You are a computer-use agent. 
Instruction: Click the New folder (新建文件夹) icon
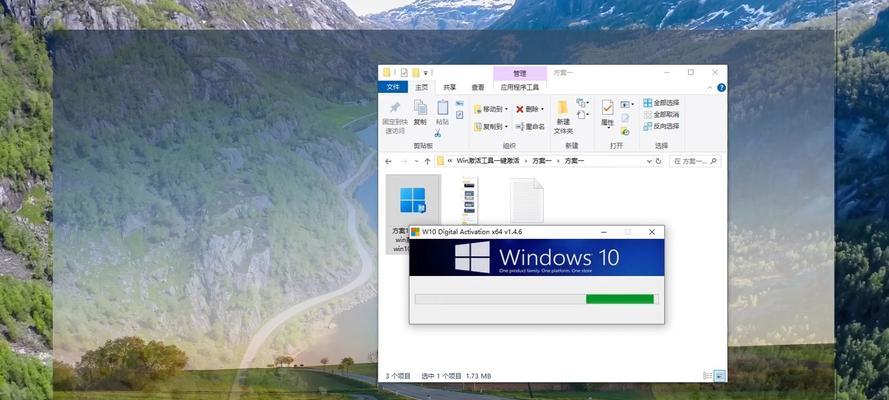coord(562,108)
